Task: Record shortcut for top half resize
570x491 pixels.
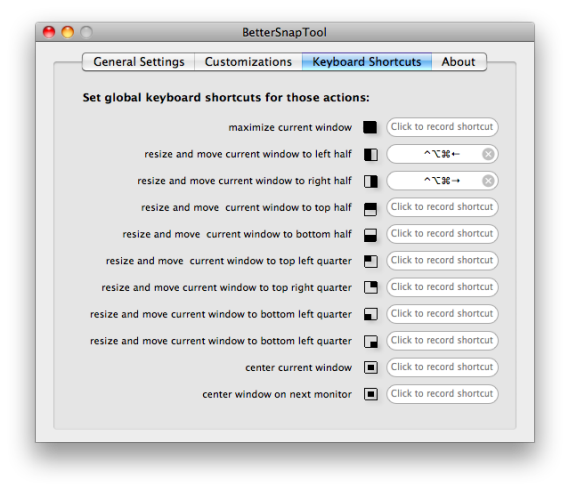Action: (x=442, y=207)
